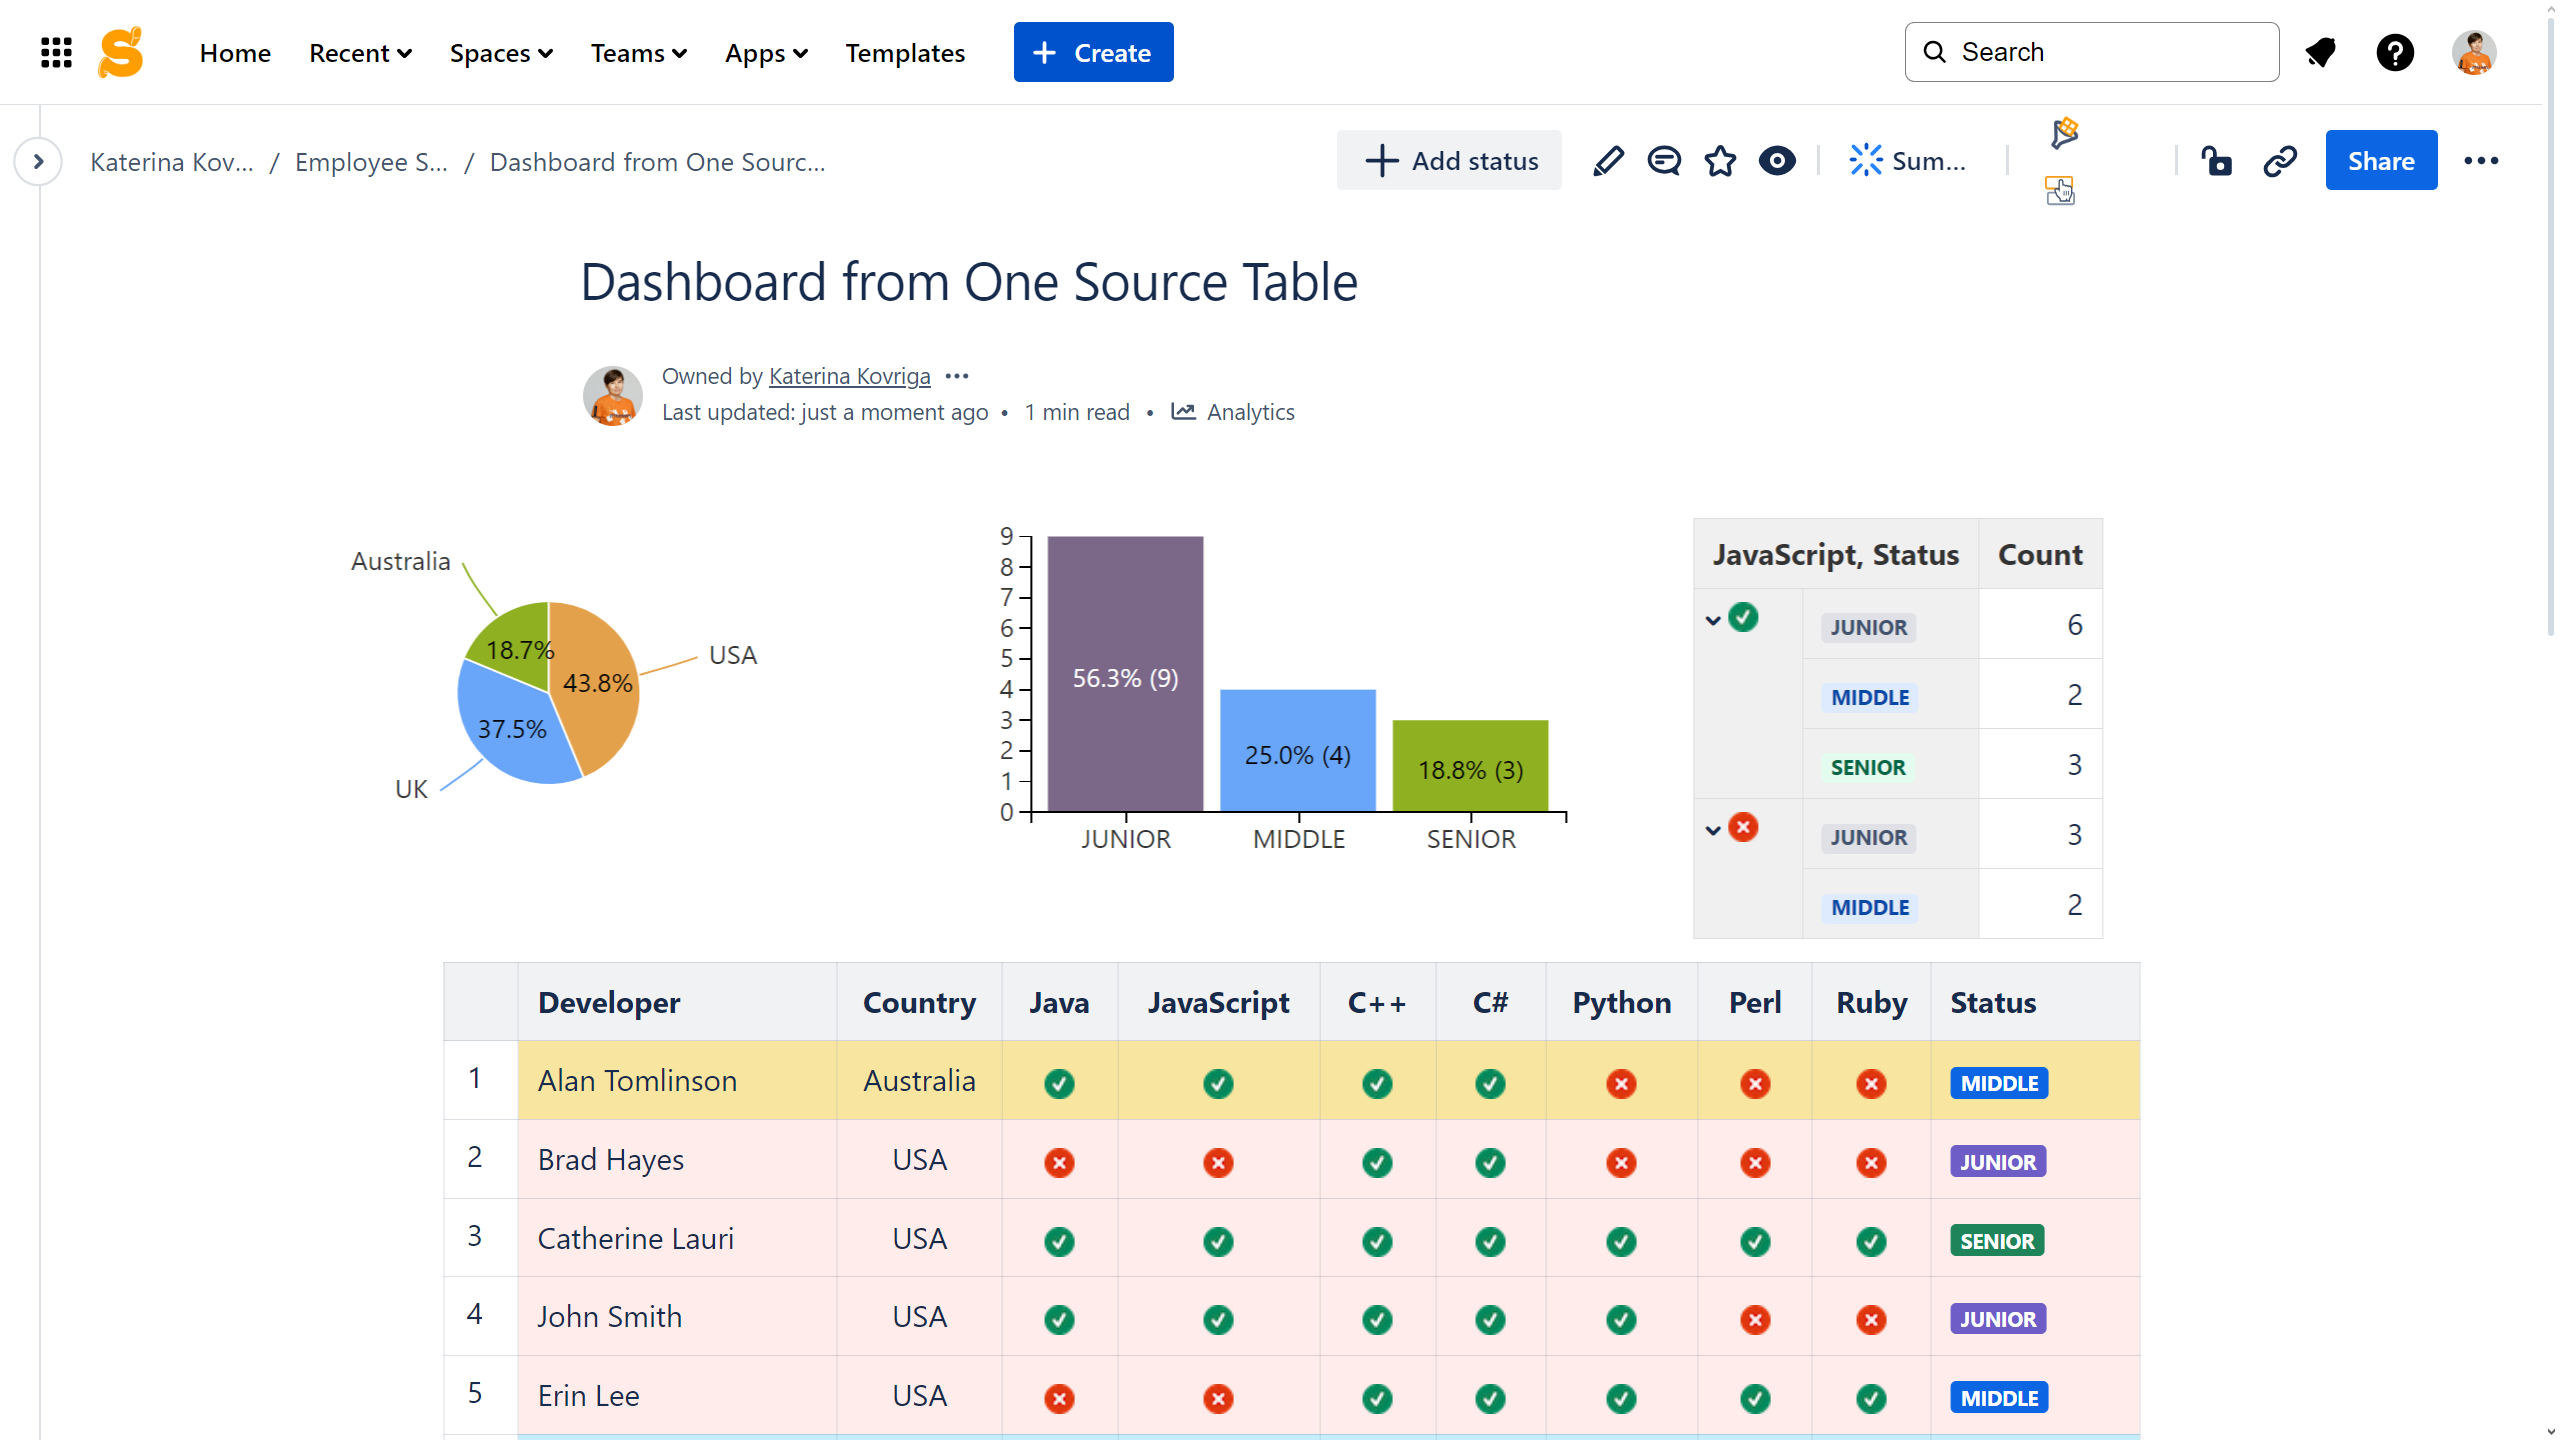Screen dimensions: 2560x1440
Task: Open the app switcher grid icon
Action: (56, 52)
